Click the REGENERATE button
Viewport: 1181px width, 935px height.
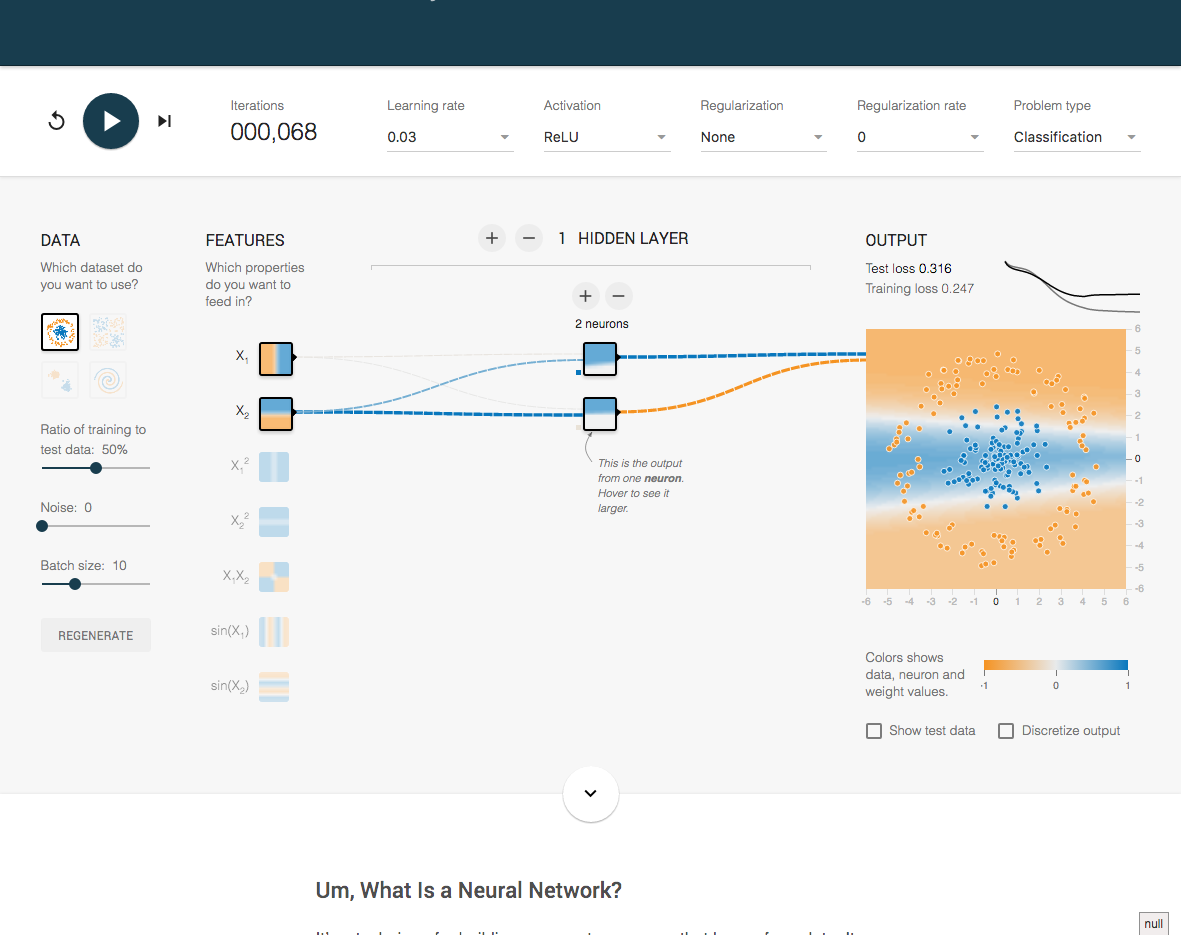point(96,635)
